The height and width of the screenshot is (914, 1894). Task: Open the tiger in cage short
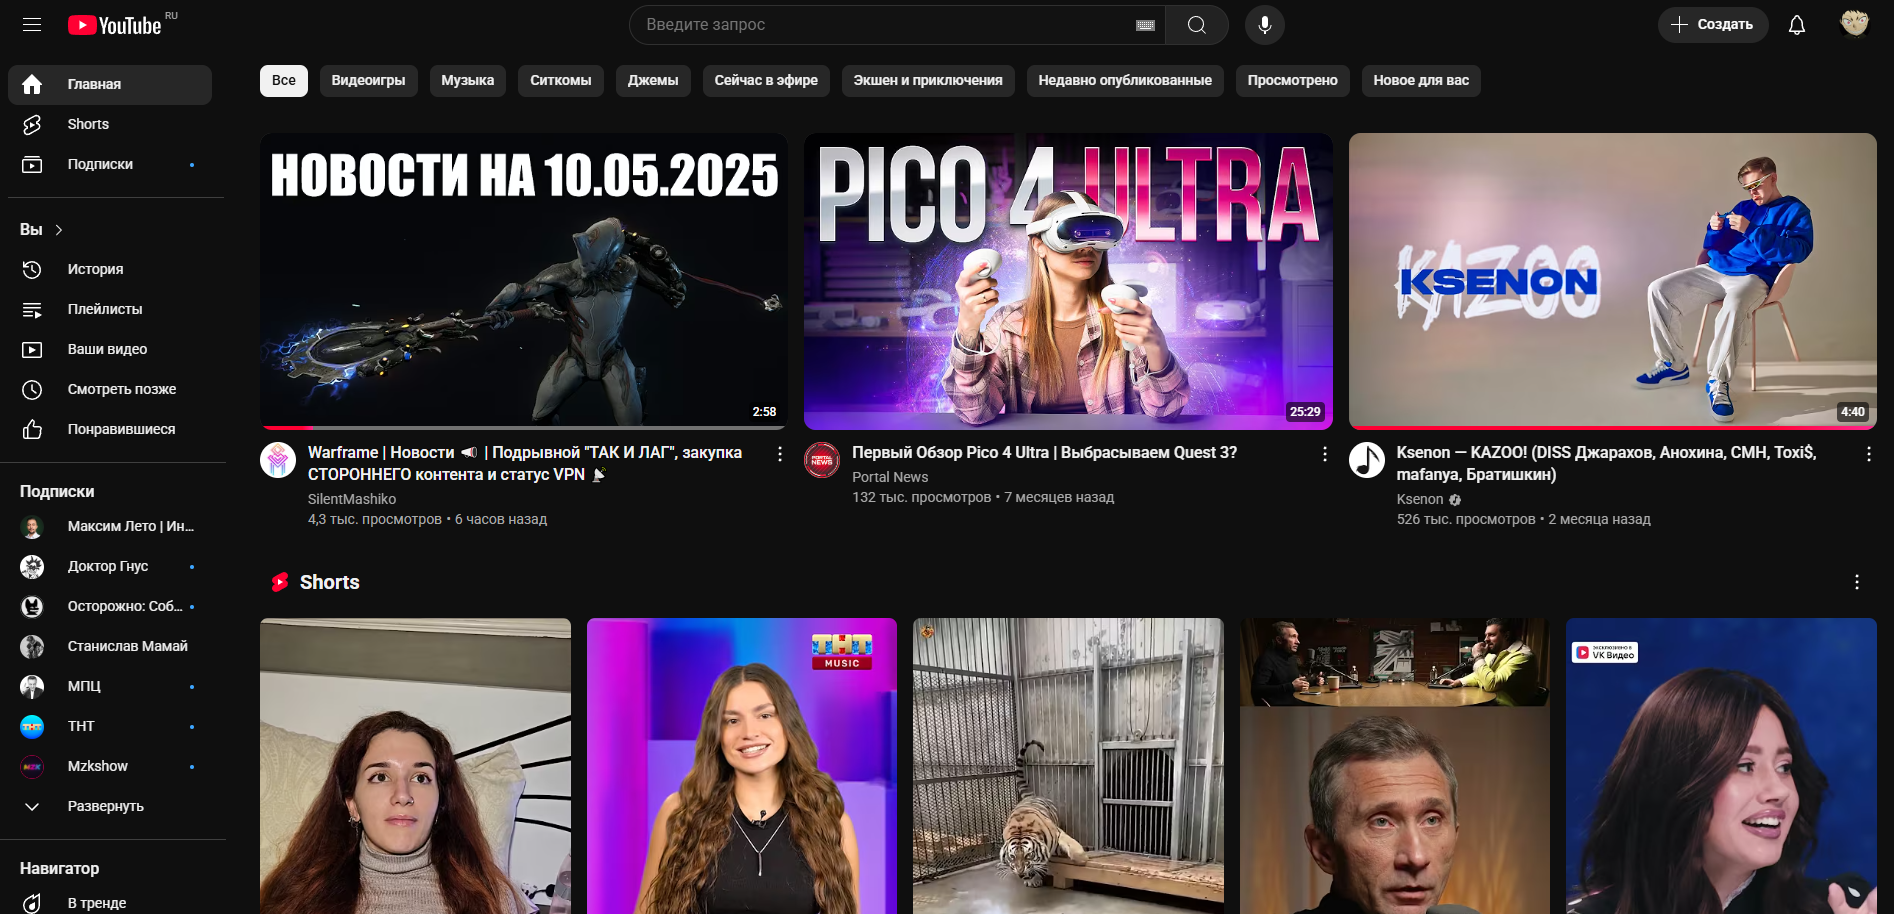(1068, 766)
